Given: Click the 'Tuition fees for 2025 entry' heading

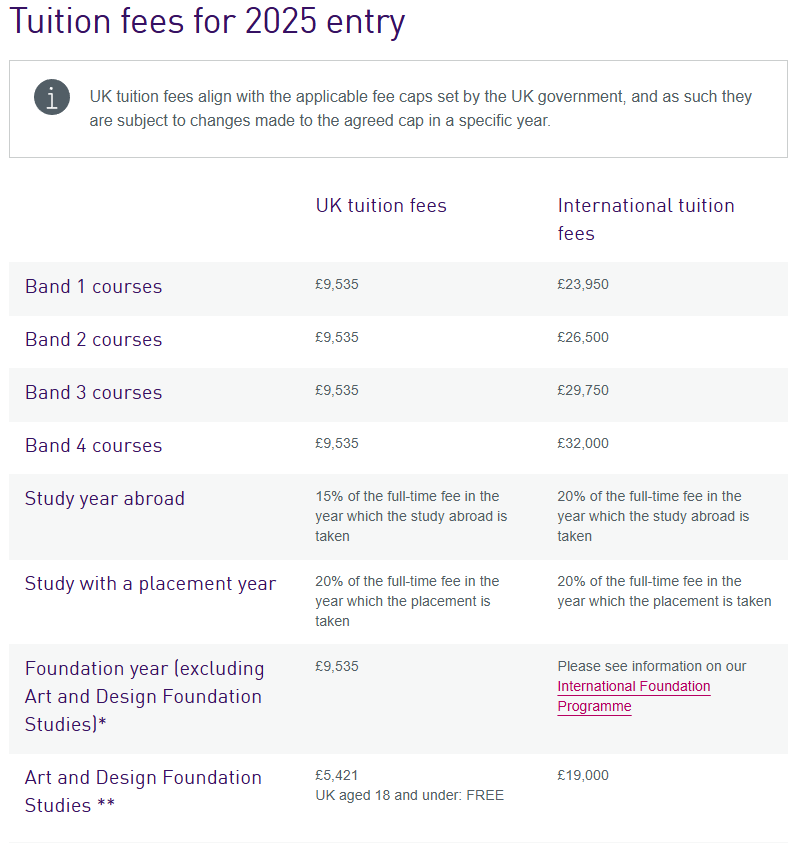Looking at the screenshot, I should (x=207, y=22).
